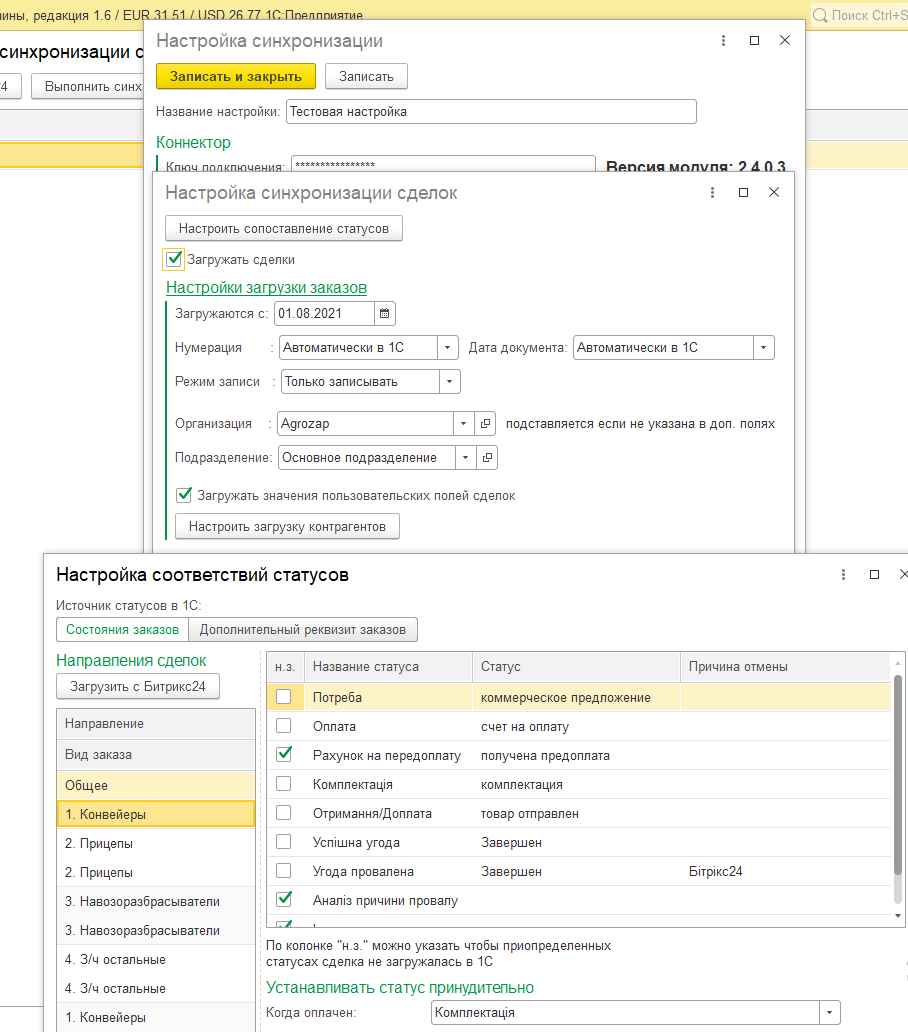Toggle Загружать значения пользовательских полей сделок checkbox

point(184,495)
